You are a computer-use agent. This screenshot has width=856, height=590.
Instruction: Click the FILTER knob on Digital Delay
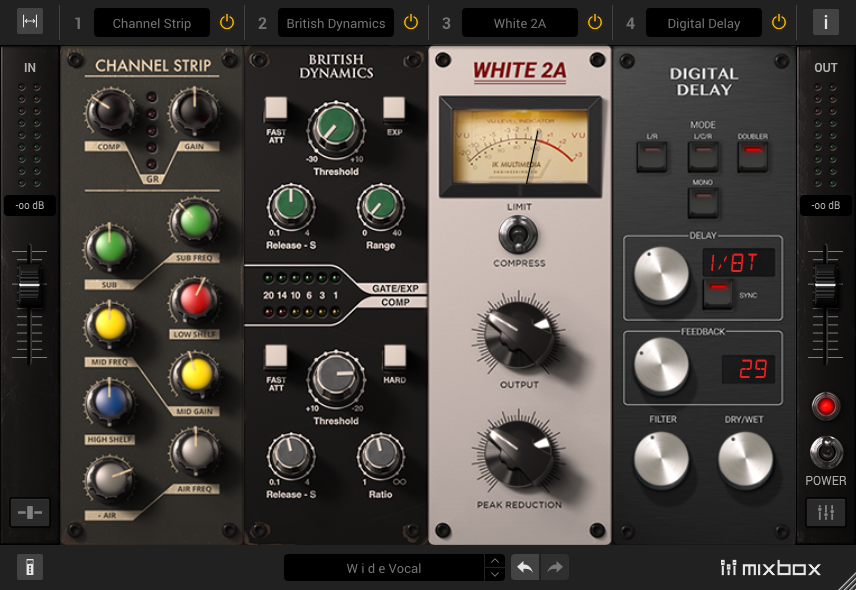(x=661, y=460)
